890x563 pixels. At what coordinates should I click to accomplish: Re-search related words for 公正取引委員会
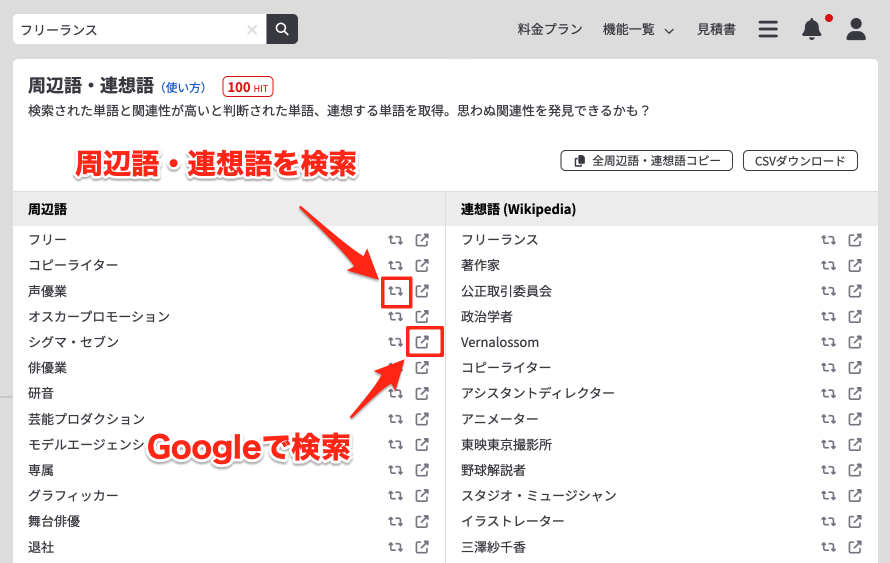(828, 291)
